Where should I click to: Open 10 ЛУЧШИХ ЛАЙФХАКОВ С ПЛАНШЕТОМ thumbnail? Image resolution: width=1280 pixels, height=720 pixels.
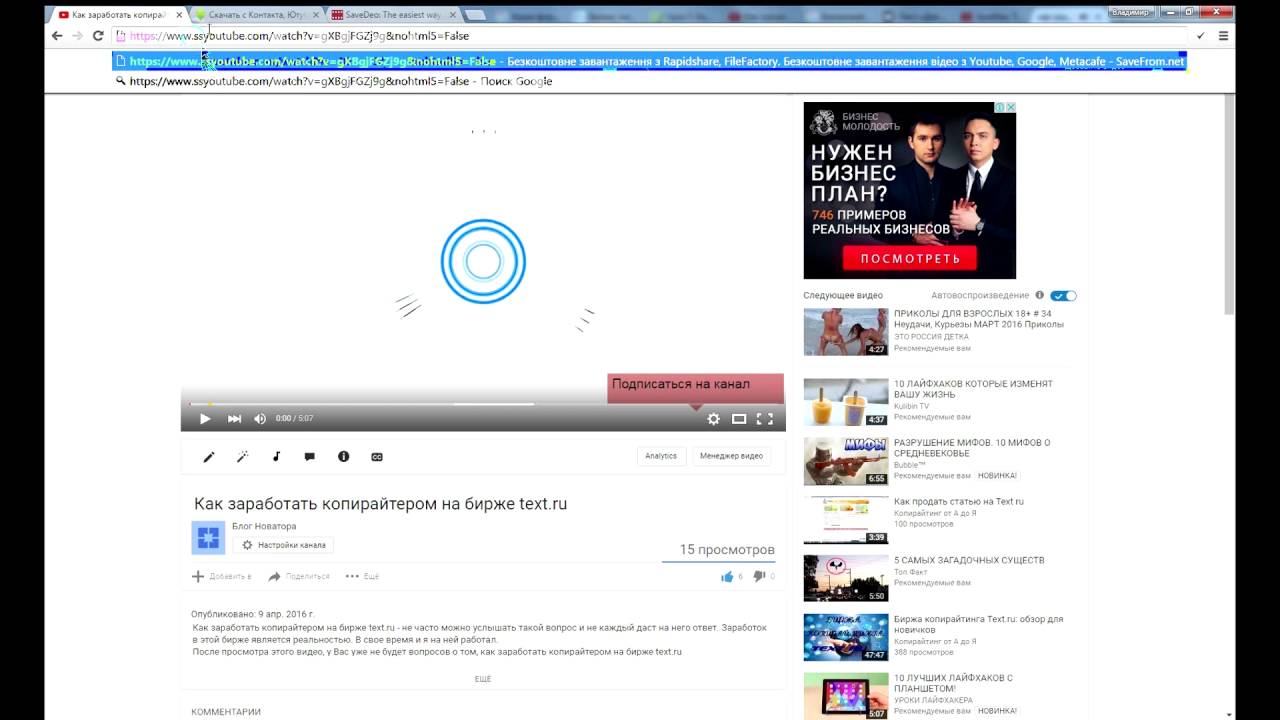846,696
